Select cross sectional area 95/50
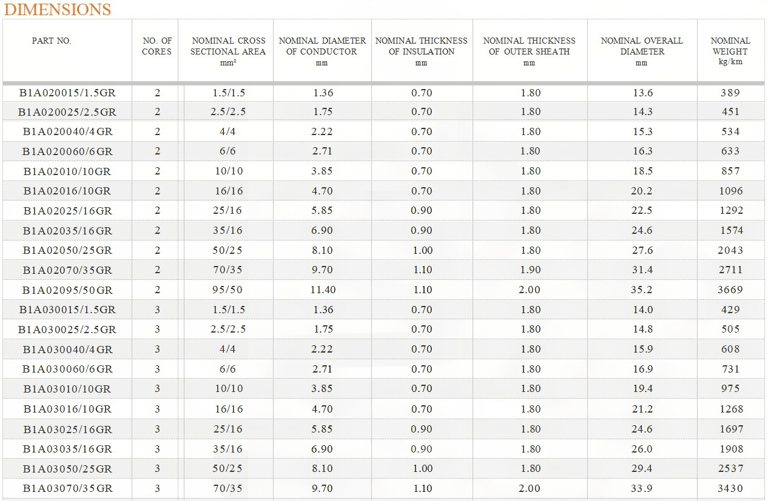The image size is (768, 501). coord(228,289)
